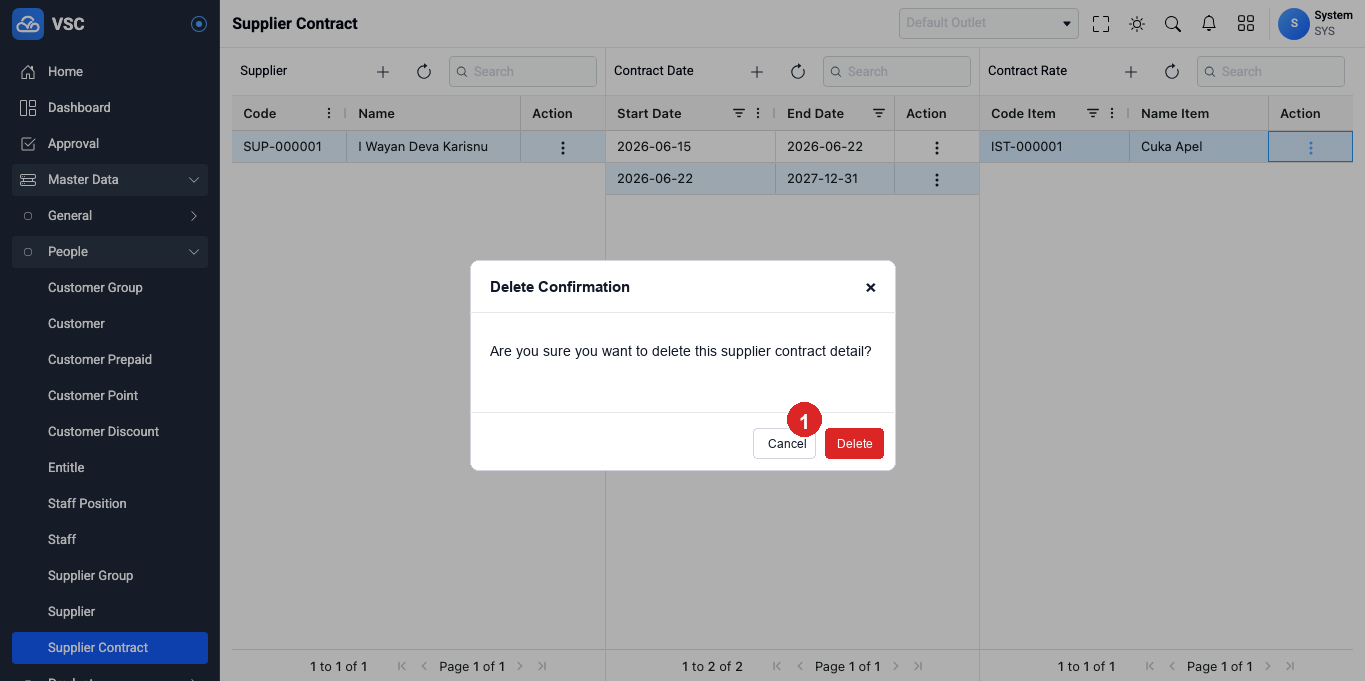Refresh the Contract Rate list

tap(1172, 72)
